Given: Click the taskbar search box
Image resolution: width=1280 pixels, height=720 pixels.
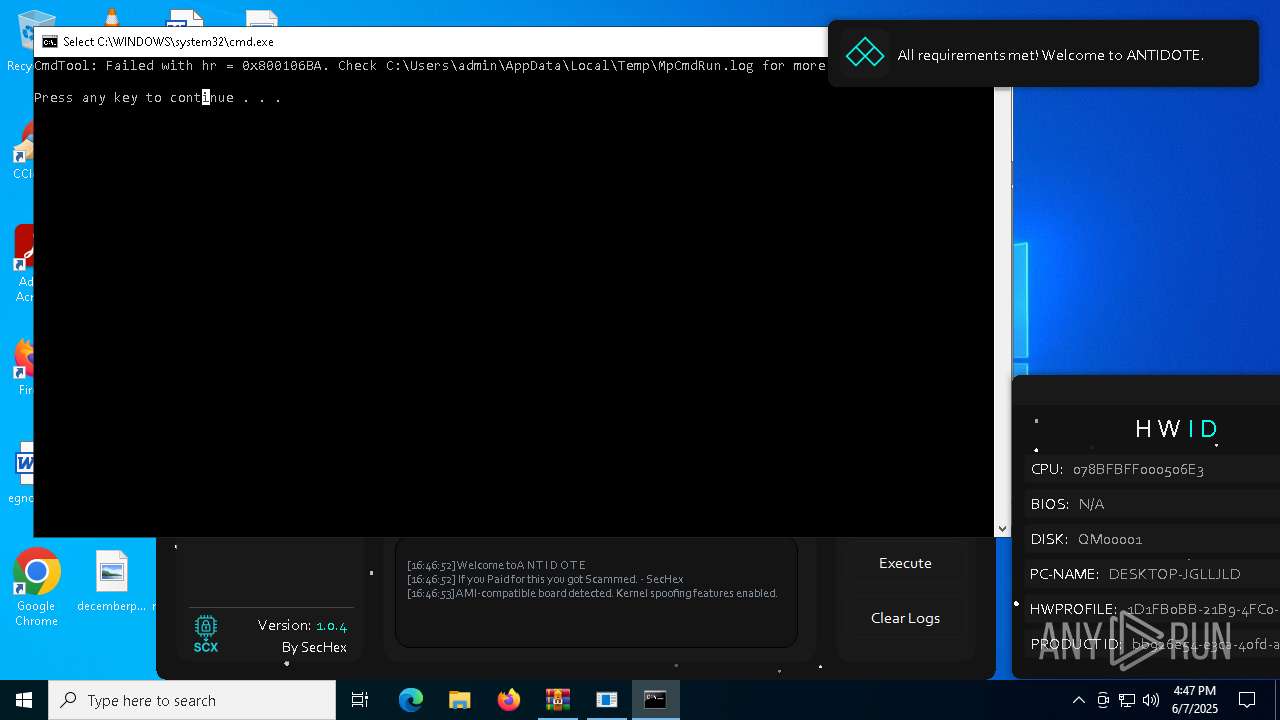Looking at the screenshot, I should click(192, 700).
